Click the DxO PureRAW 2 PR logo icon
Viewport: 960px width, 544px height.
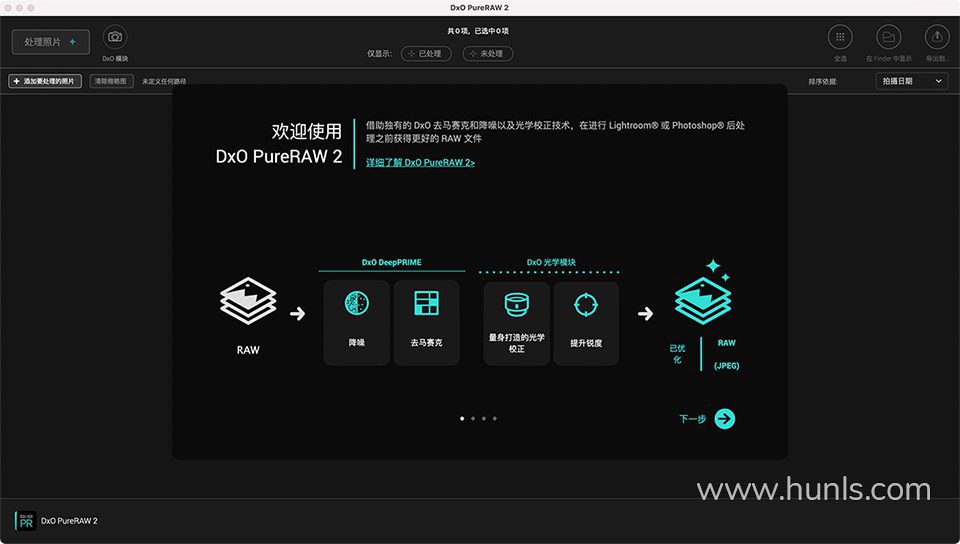coord(26,521)
